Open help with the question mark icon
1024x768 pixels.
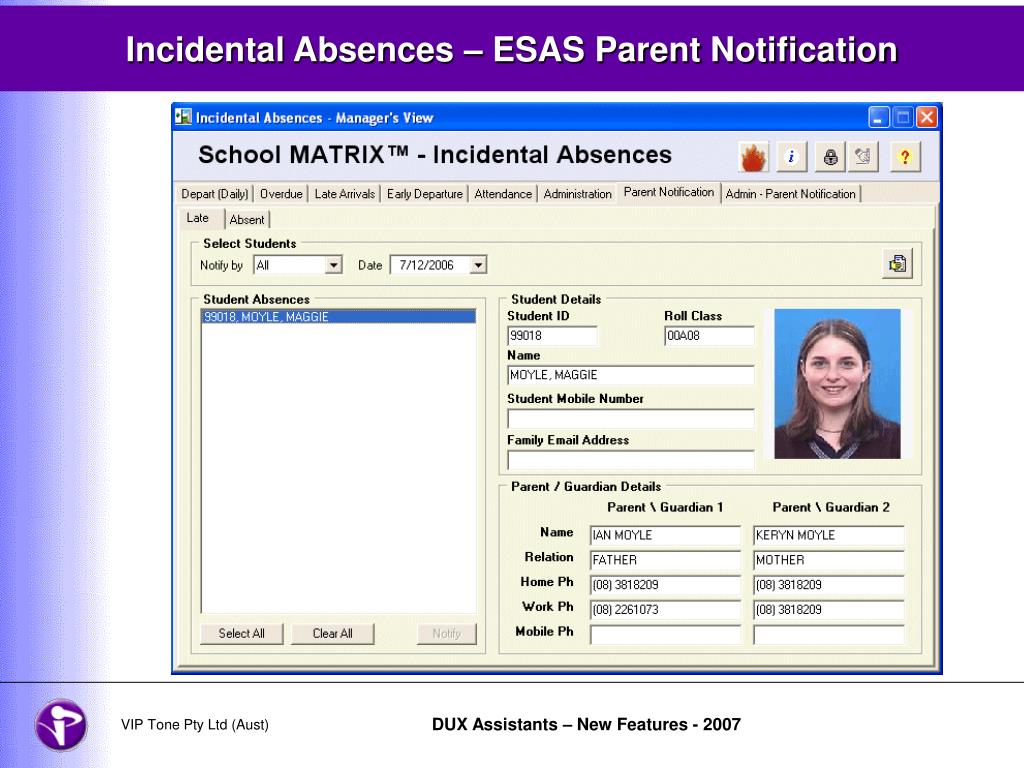905,157
